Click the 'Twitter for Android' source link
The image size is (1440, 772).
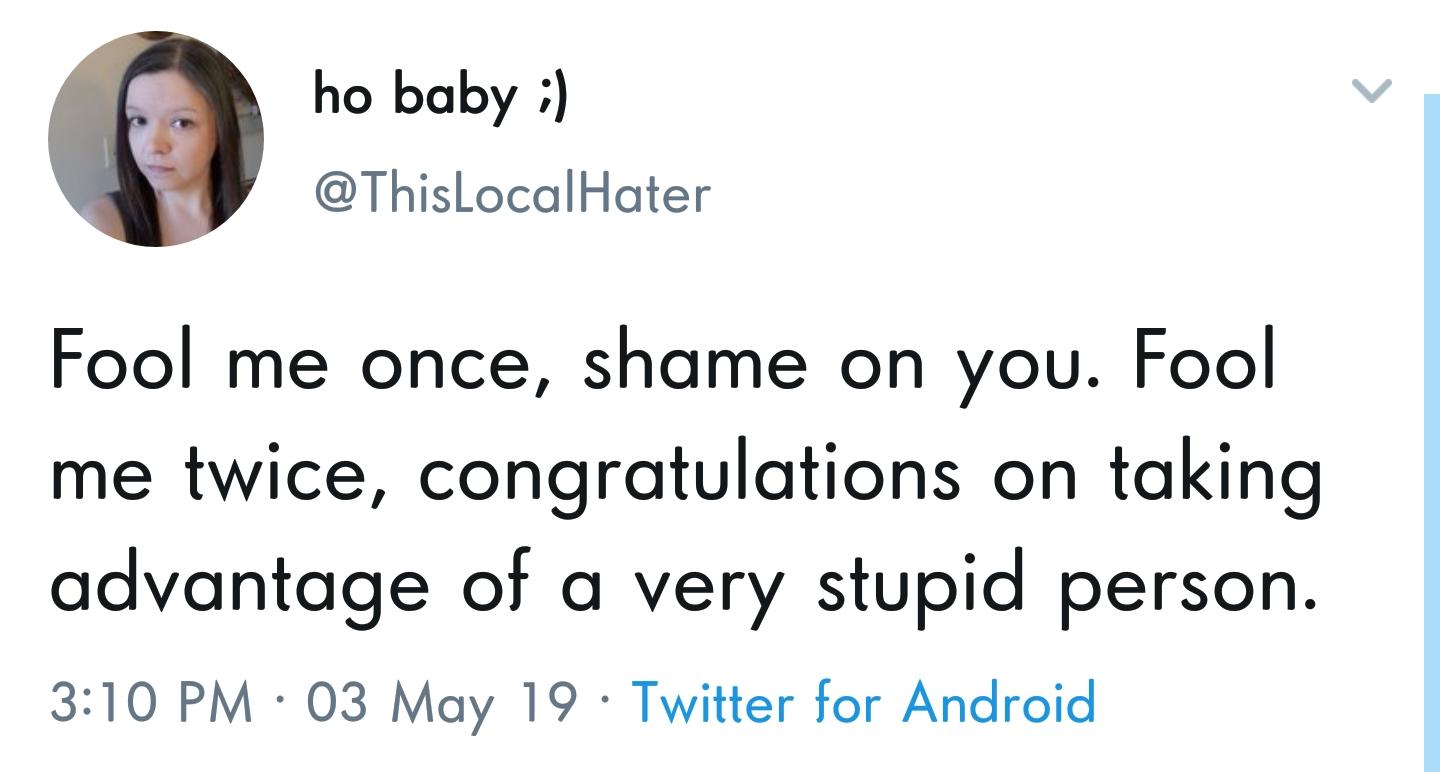click(x=864, y=702)
